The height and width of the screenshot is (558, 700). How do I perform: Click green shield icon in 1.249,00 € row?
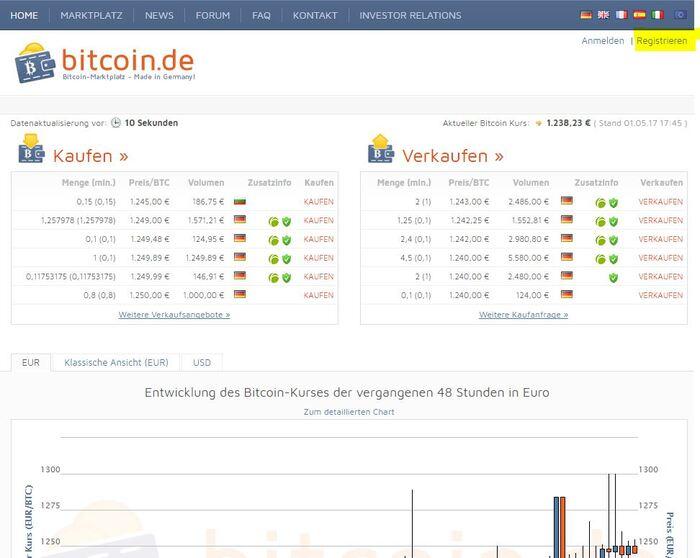(x=287, y=221)
